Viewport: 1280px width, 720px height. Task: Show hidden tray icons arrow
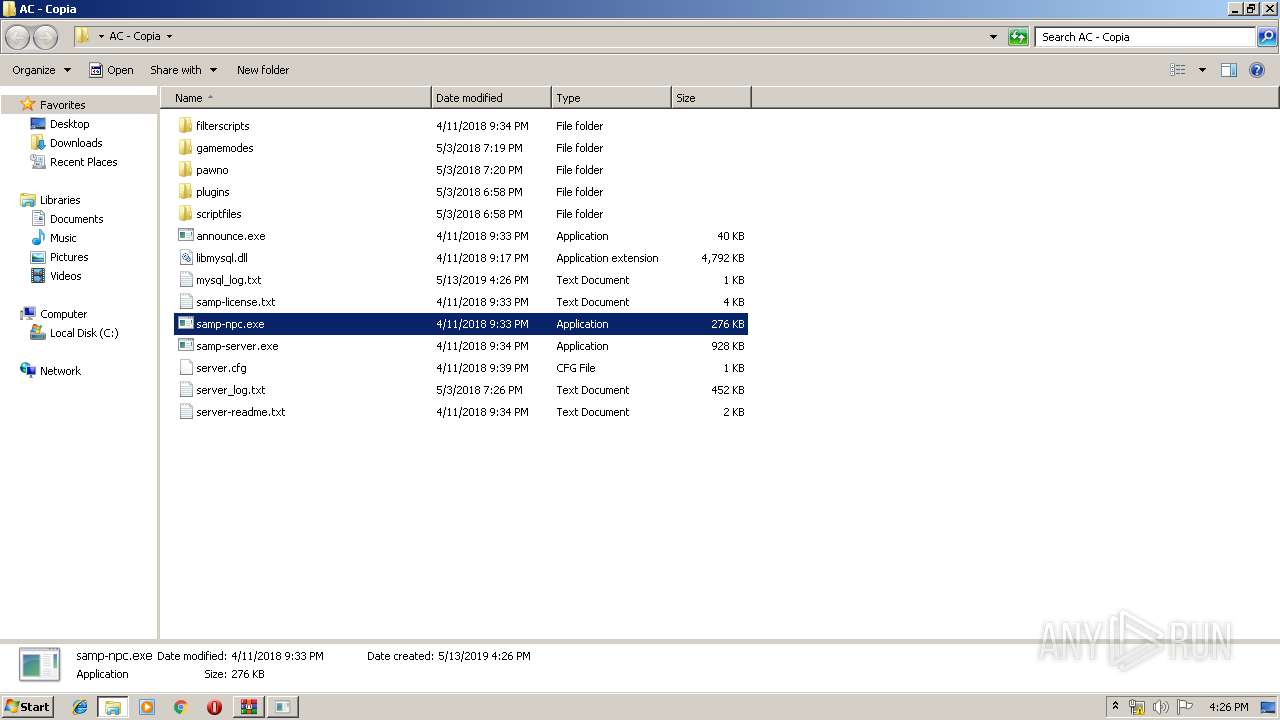tap(1116, 707)
